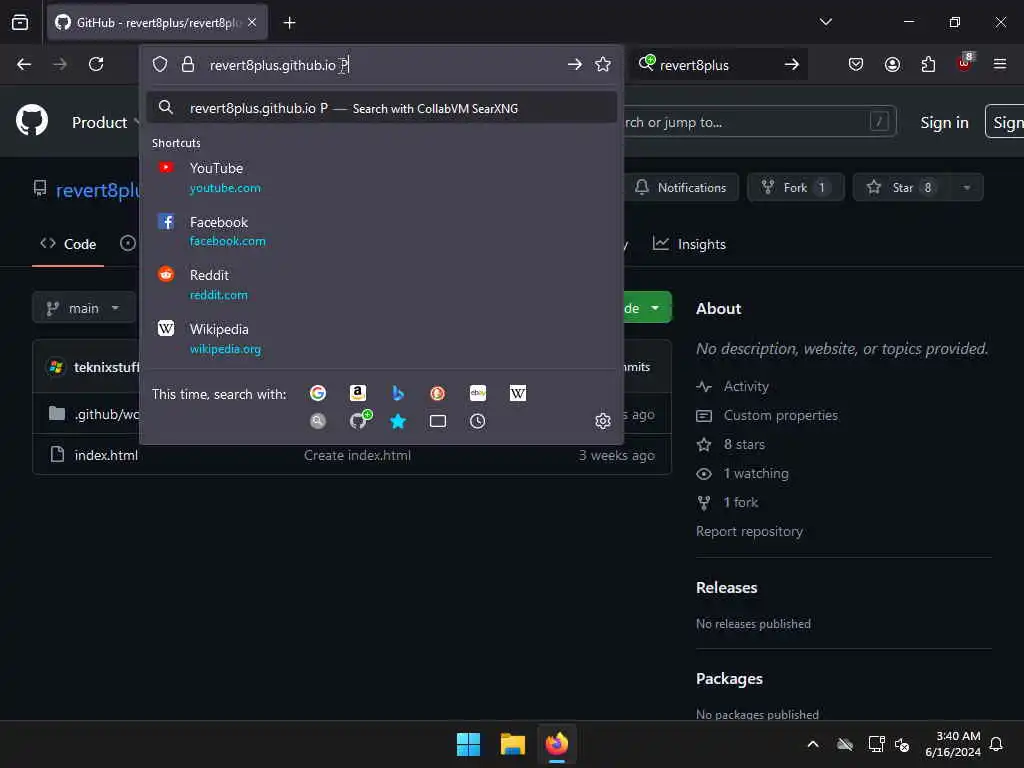Open search settings gear in the dropdown

coord(603,421)
